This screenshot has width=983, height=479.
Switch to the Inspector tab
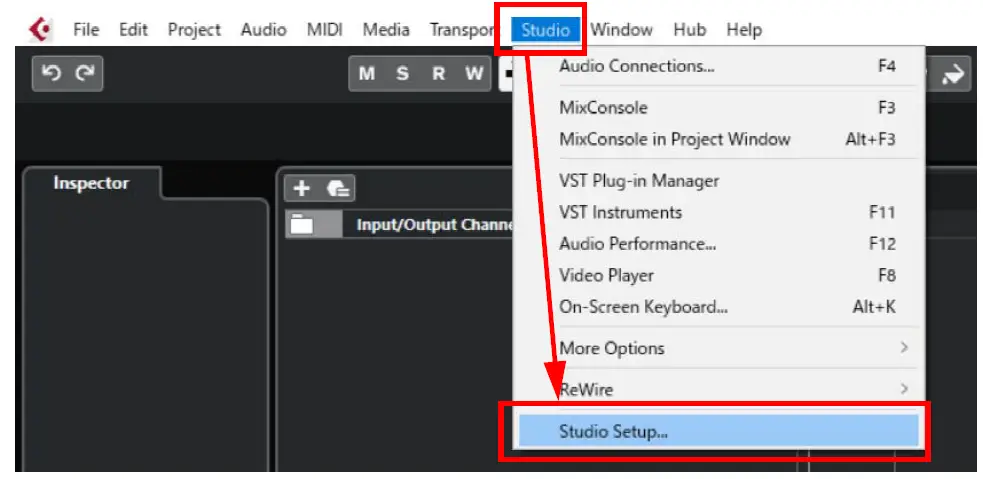point(91,184)
